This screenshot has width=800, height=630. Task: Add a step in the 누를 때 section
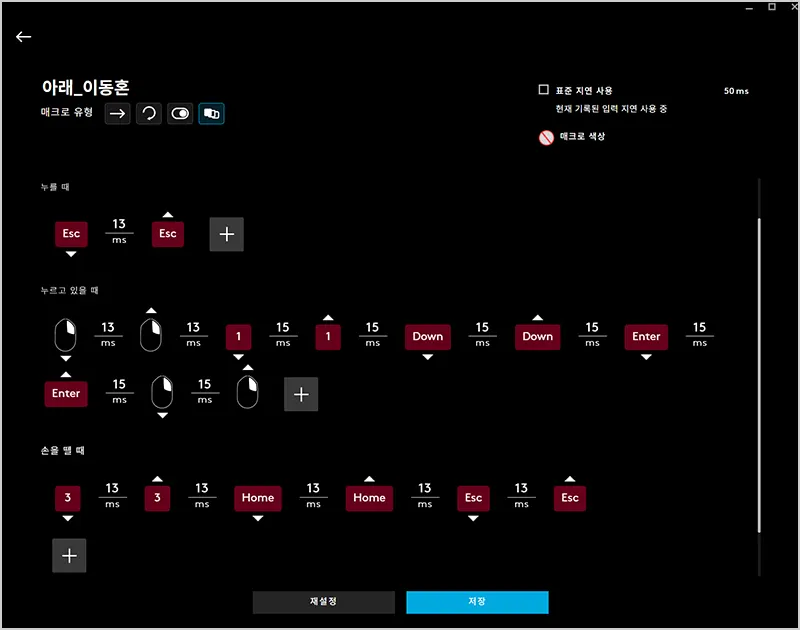tap(226, 234)
